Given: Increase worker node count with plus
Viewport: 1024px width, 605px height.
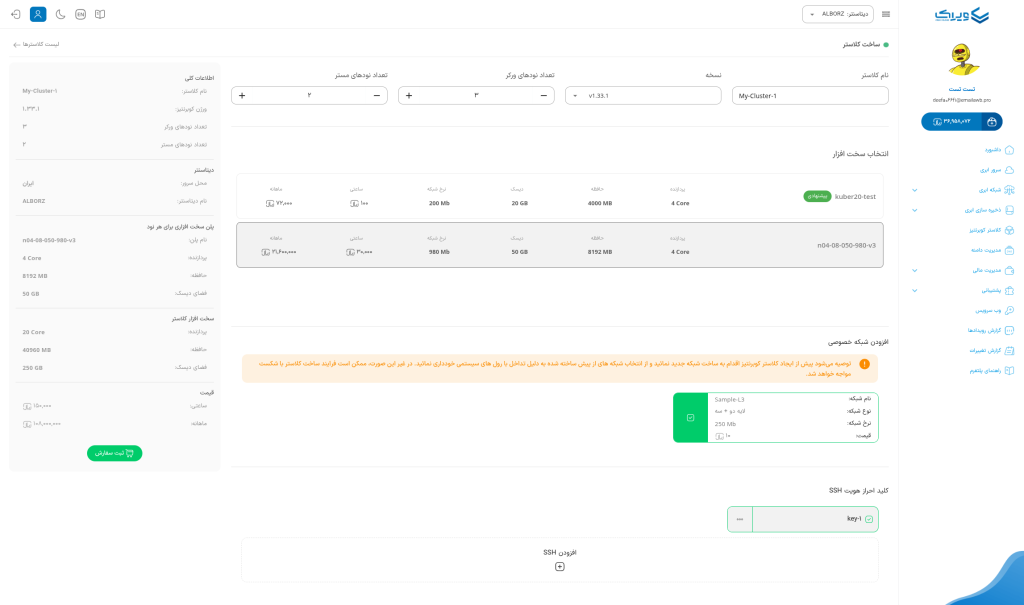Looking at the screenshot, I should (409, 95).
